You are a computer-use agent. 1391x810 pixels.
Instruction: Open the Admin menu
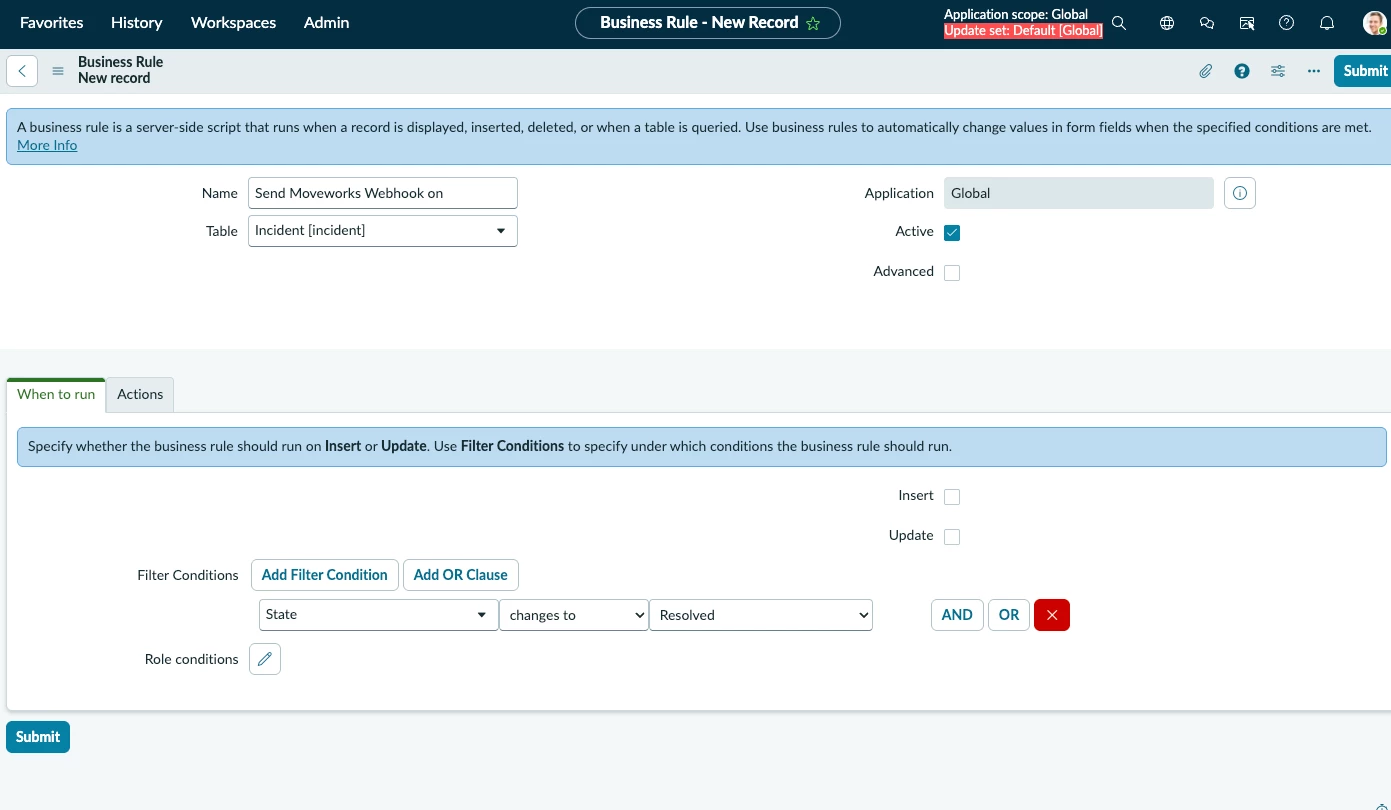327,22
